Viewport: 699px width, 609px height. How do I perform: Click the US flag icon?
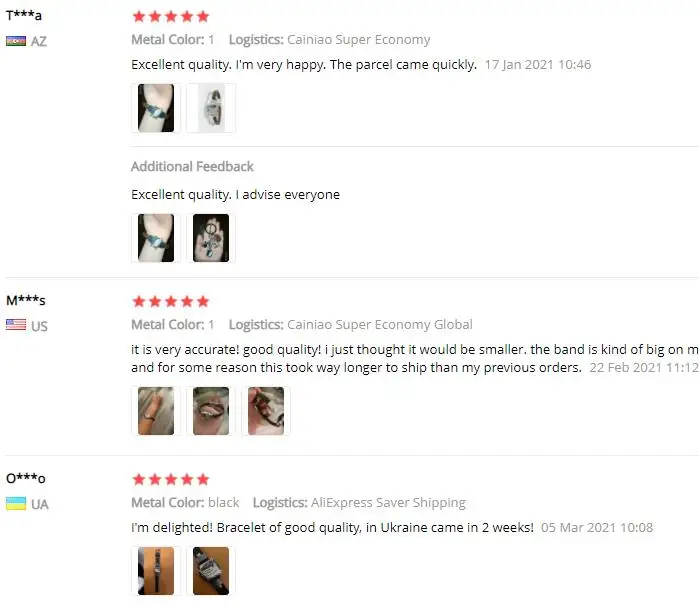(16, 325)
